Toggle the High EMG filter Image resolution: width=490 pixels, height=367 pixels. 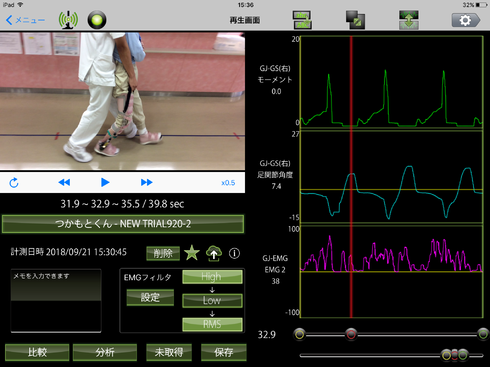[212, 277]
